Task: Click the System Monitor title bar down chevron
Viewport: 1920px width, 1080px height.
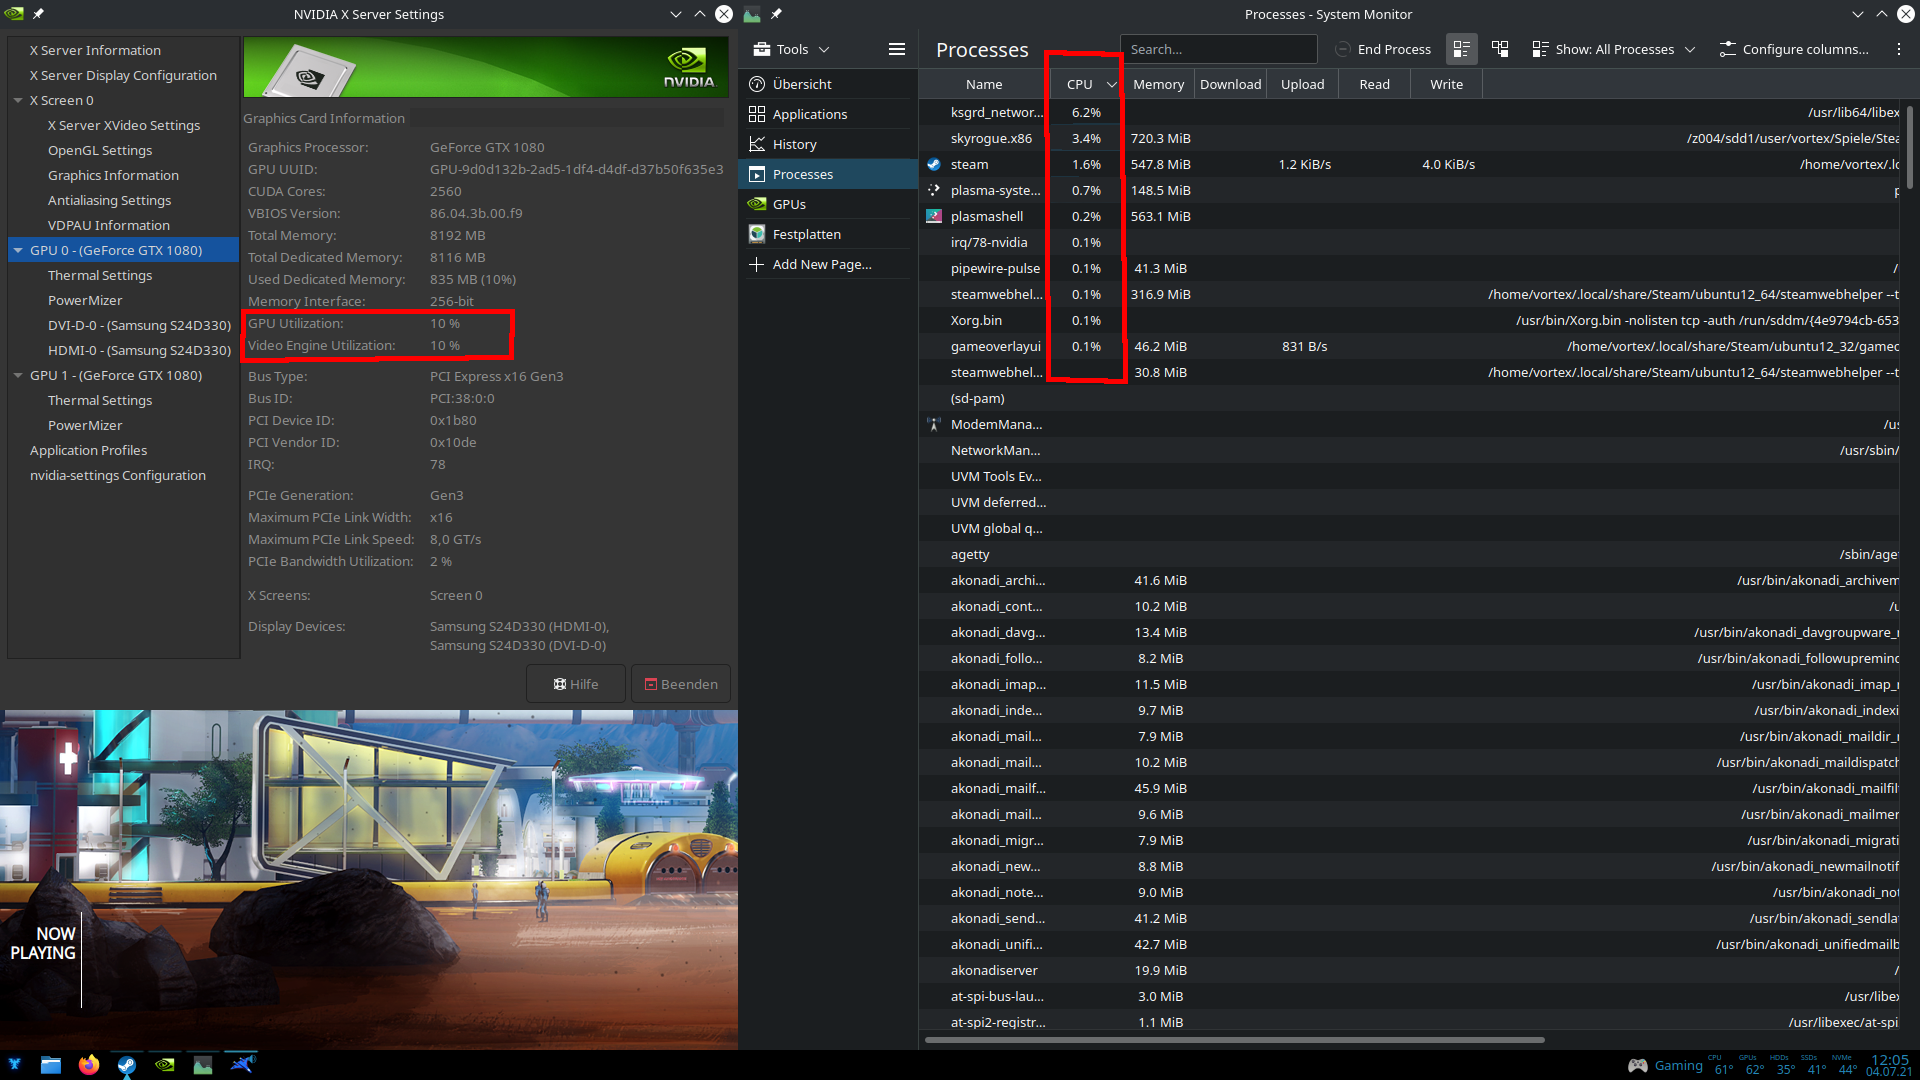Action: tap(1858, 14)
